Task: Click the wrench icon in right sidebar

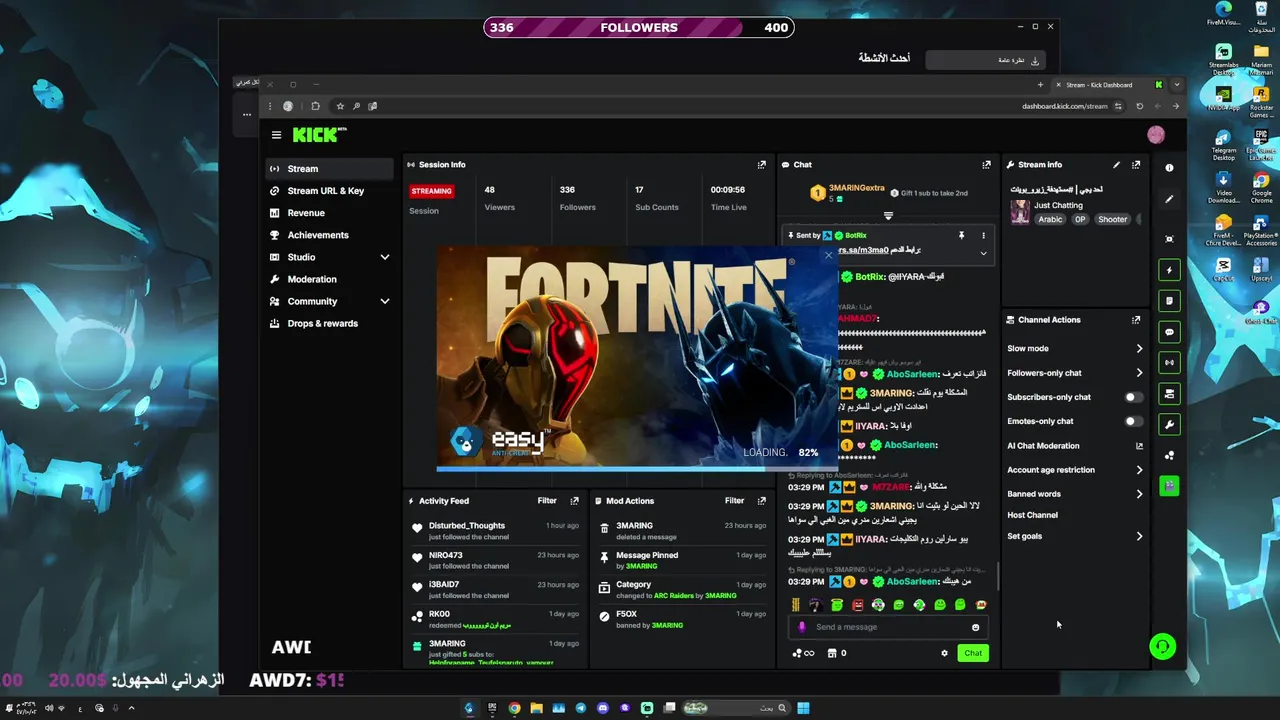Action: click(x=1169, y=425)
